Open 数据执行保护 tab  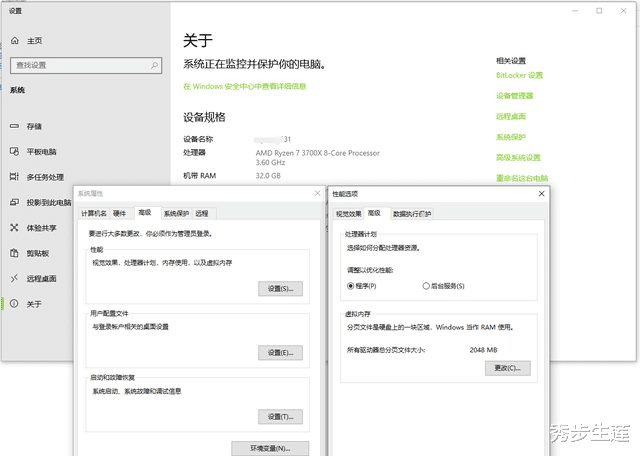(412, 214)
